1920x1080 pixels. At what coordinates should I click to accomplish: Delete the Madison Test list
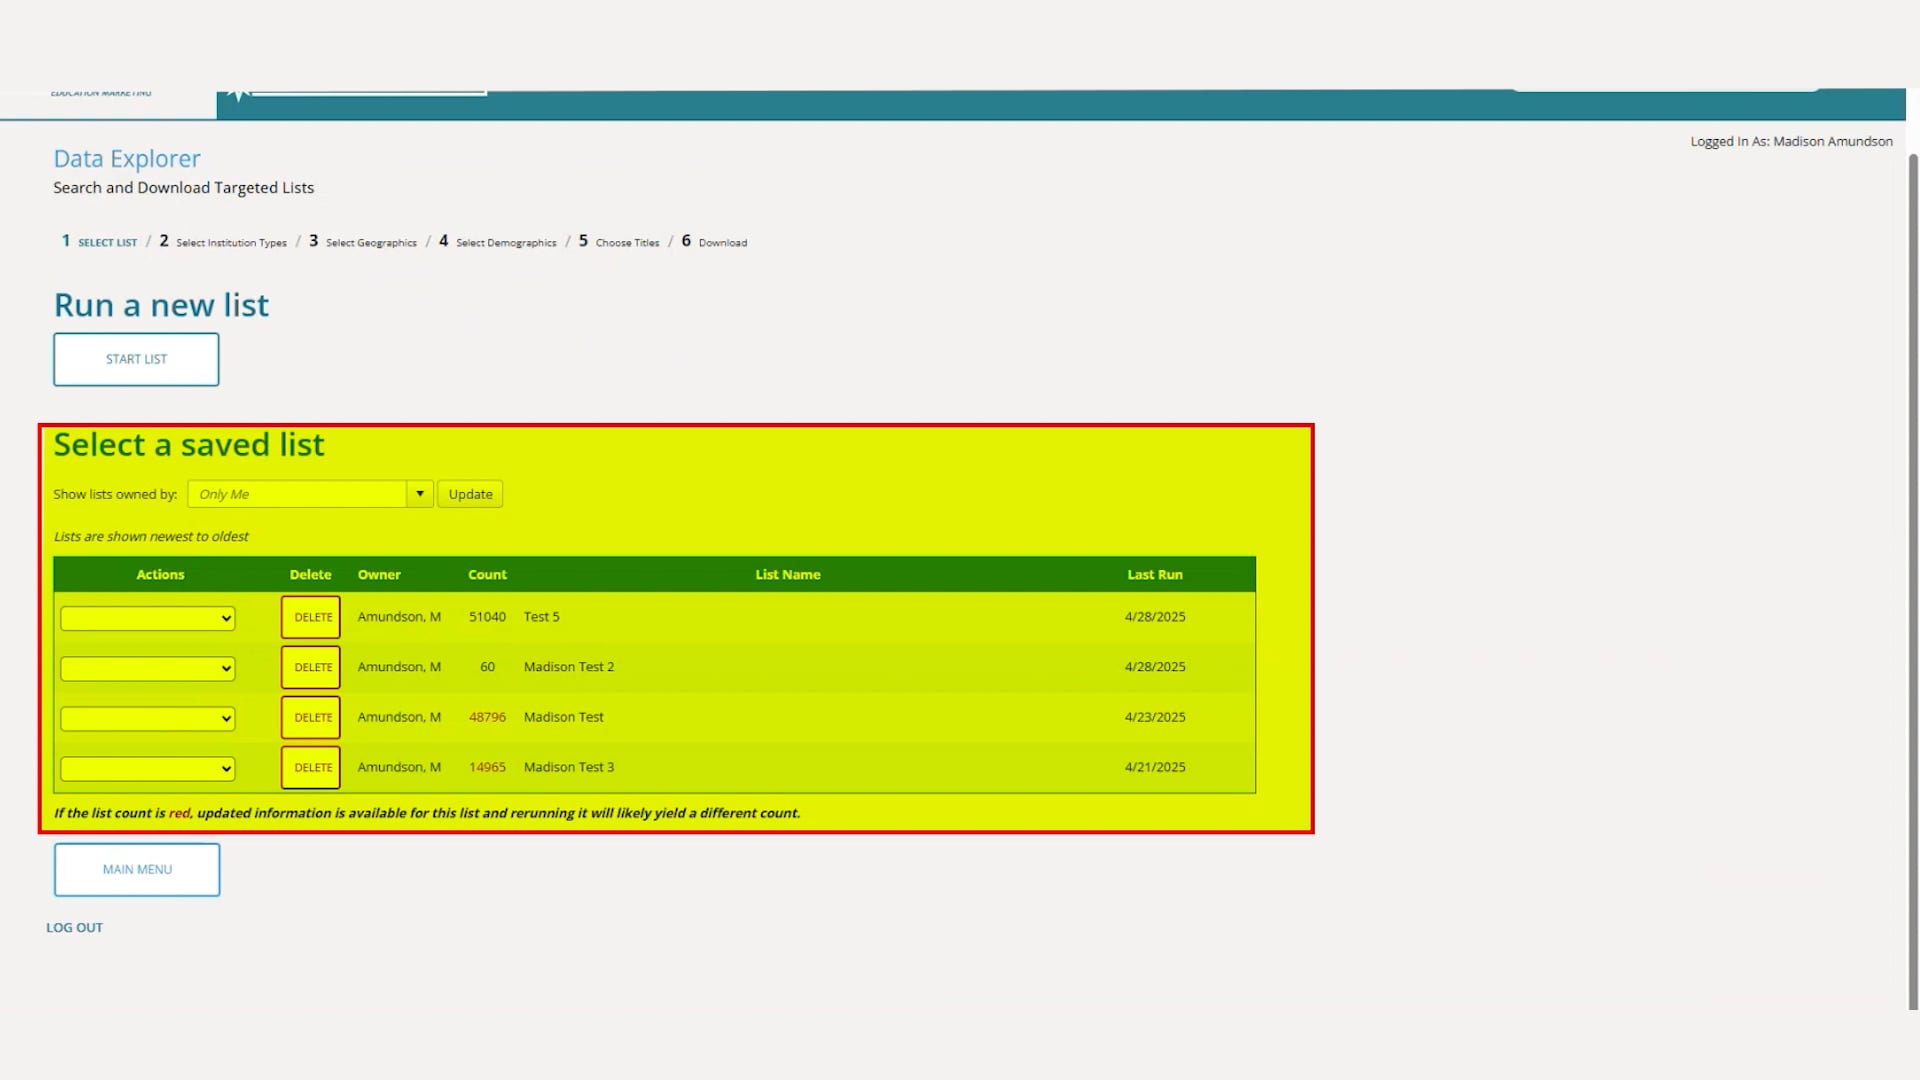click(x=311, y=717)
